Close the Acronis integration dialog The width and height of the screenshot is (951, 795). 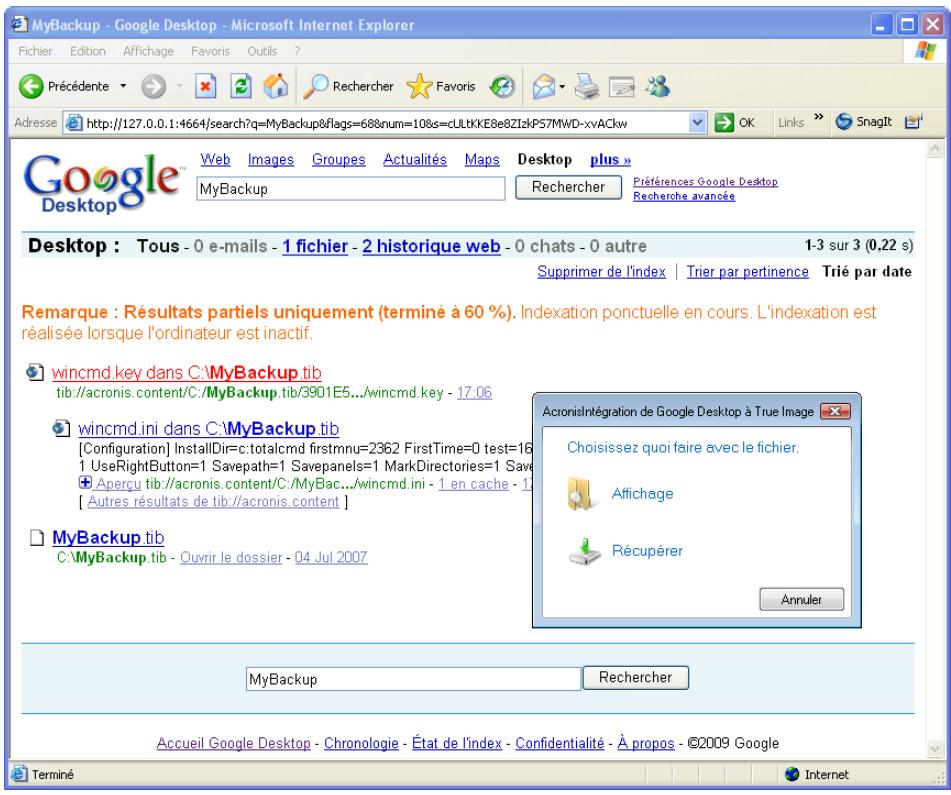coord(835,411)
